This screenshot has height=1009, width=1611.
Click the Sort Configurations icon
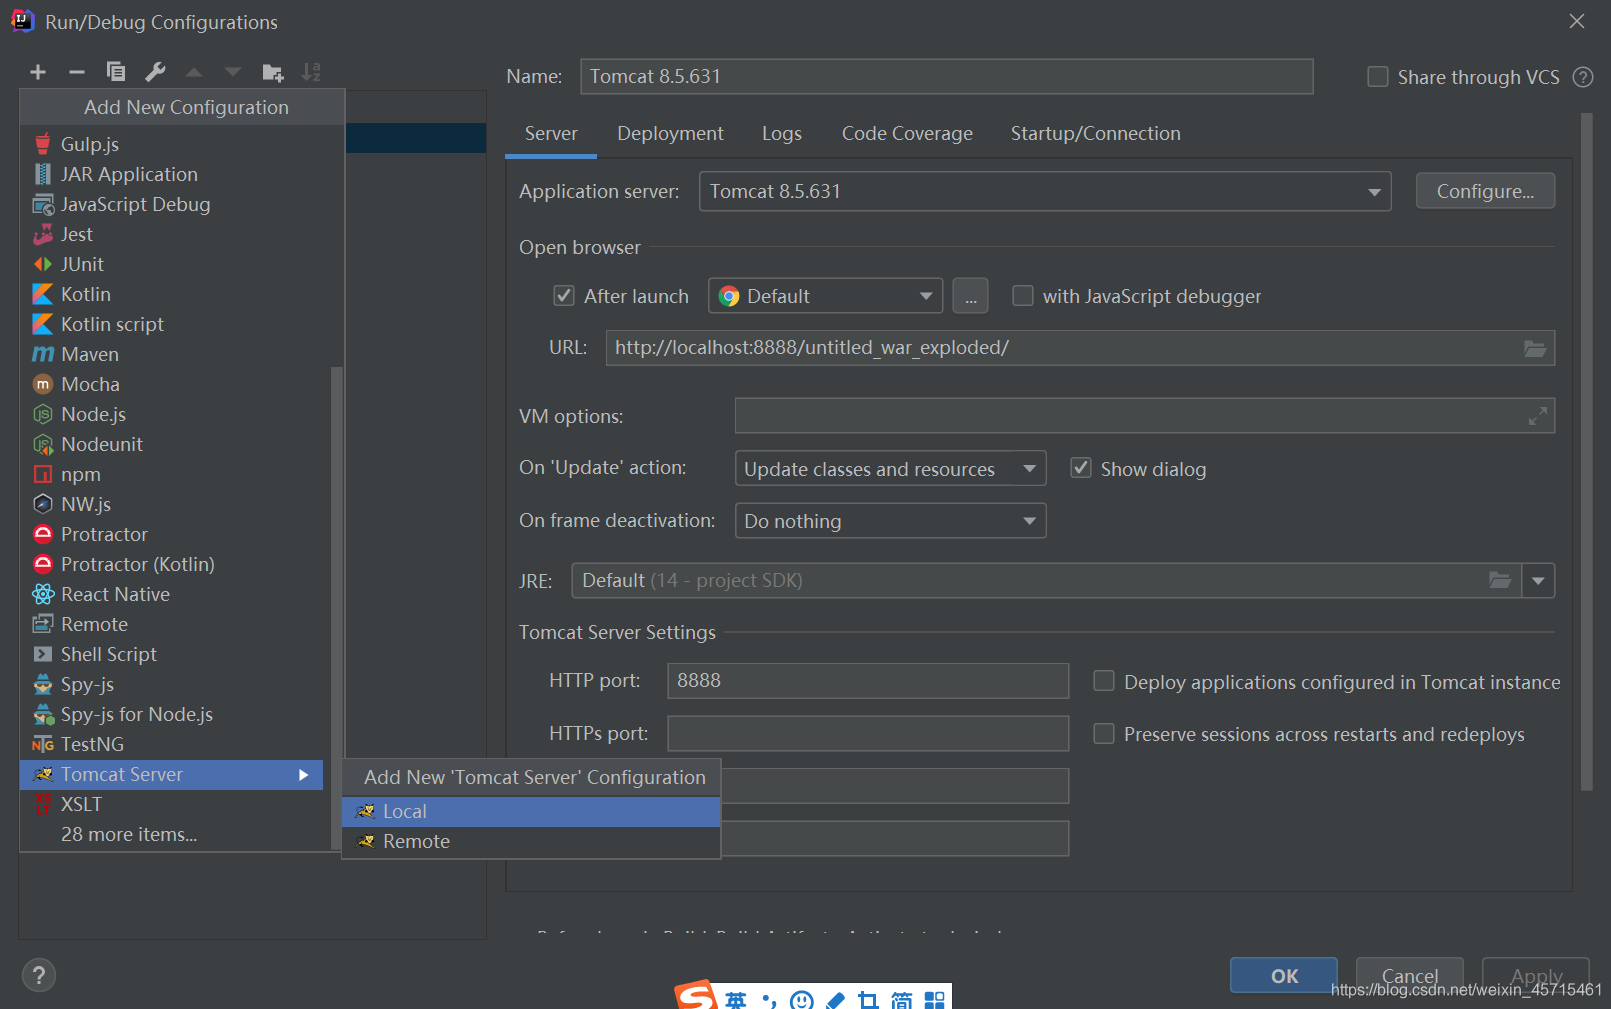311,72
